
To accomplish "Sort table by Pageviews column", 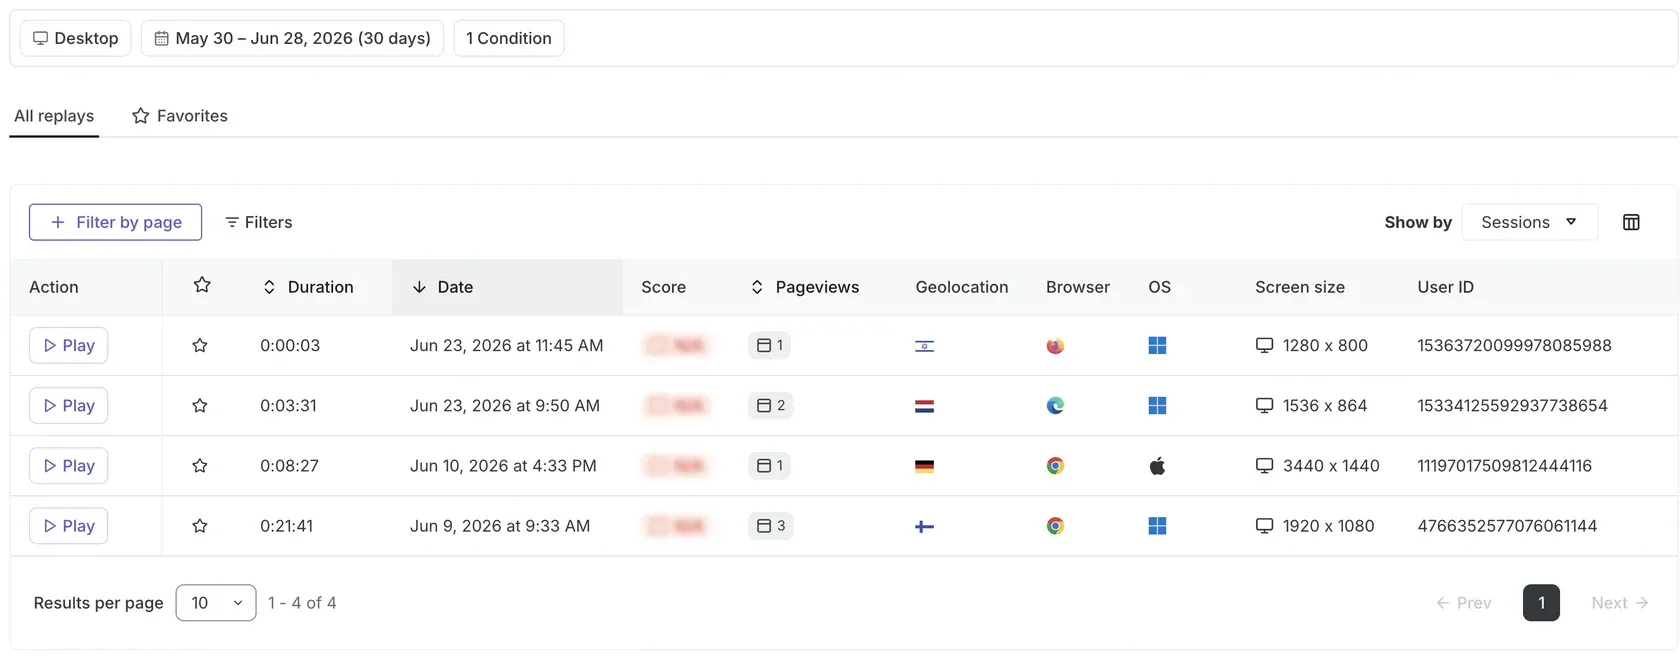I will [805, 287].
